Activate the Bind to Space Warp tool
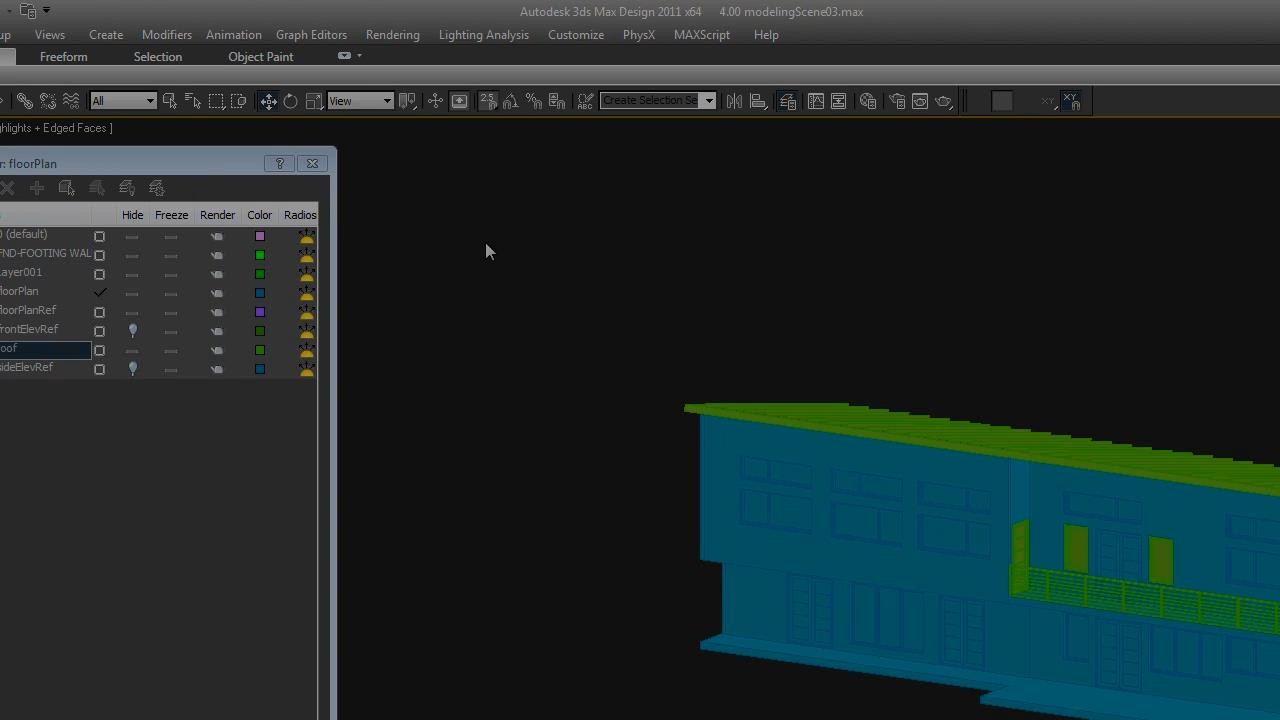Viewport: 1280px width, 720px height. pos(71,101)
